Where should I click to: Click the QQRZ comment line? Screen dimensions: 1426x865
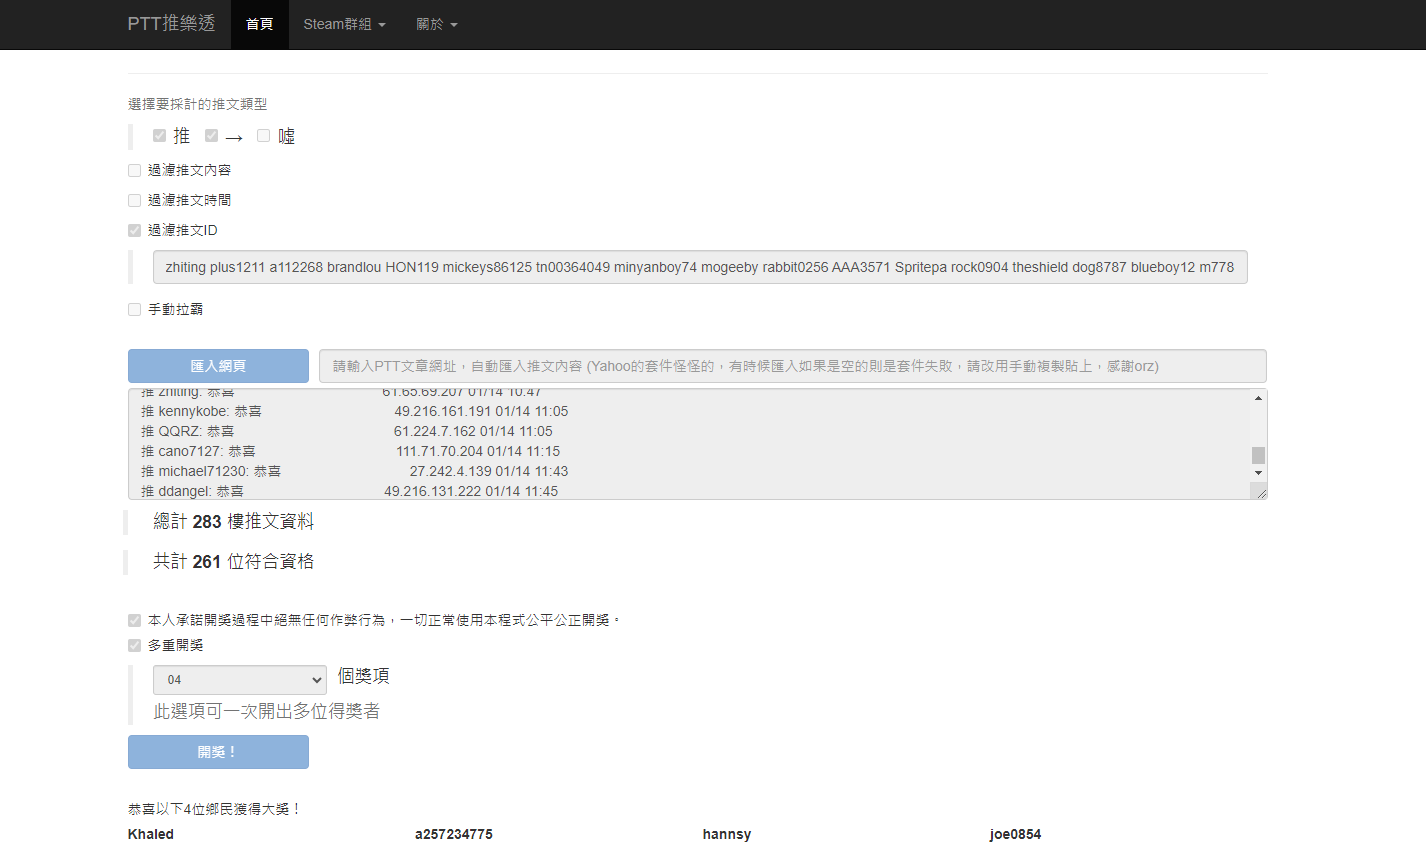346,431
